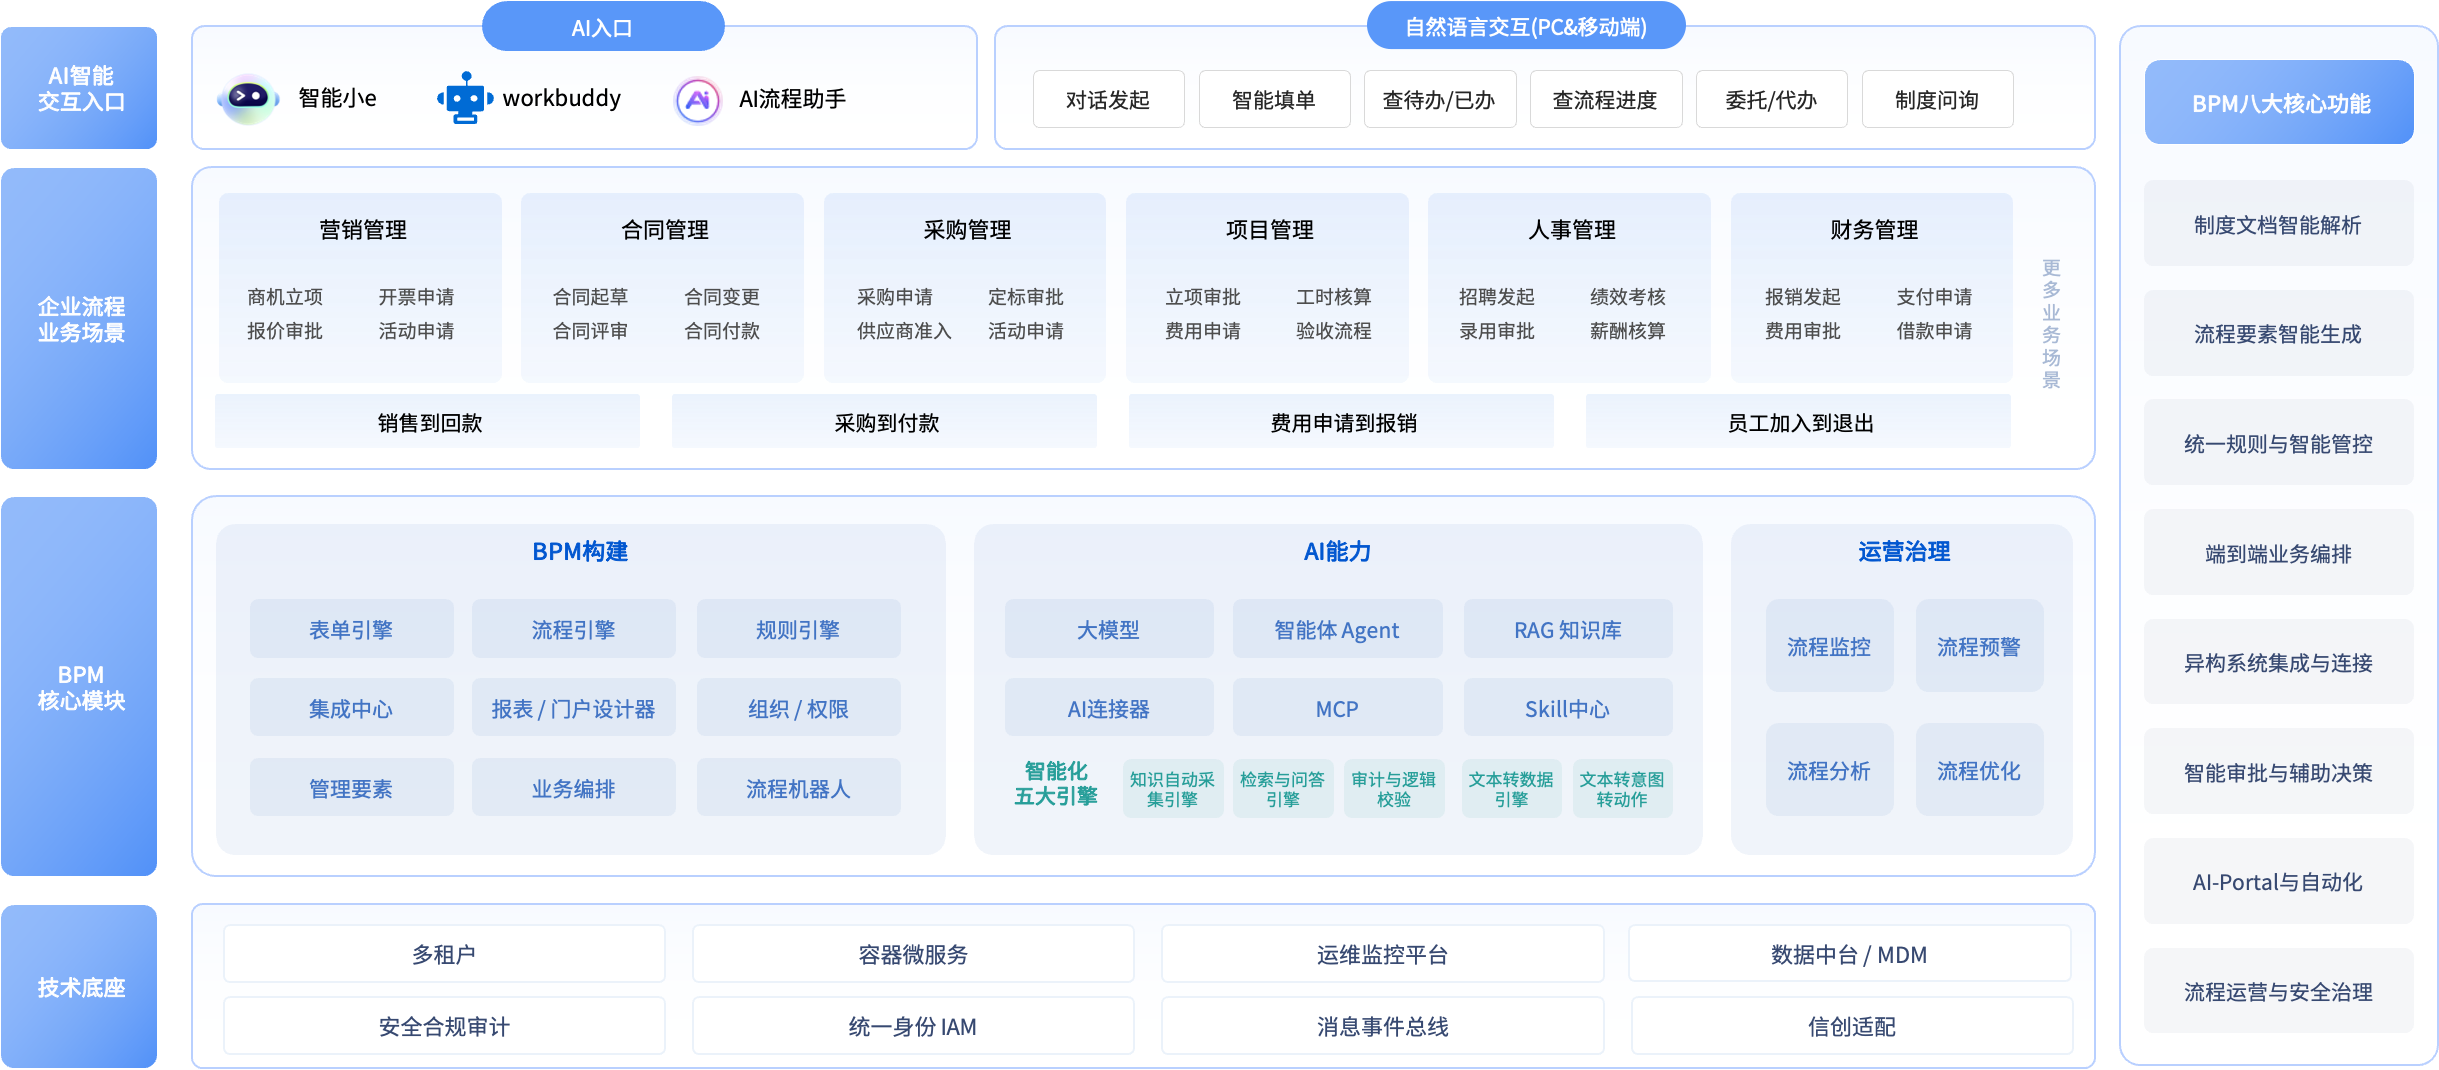Open 报表 / 门户设计器

[574, 708]
